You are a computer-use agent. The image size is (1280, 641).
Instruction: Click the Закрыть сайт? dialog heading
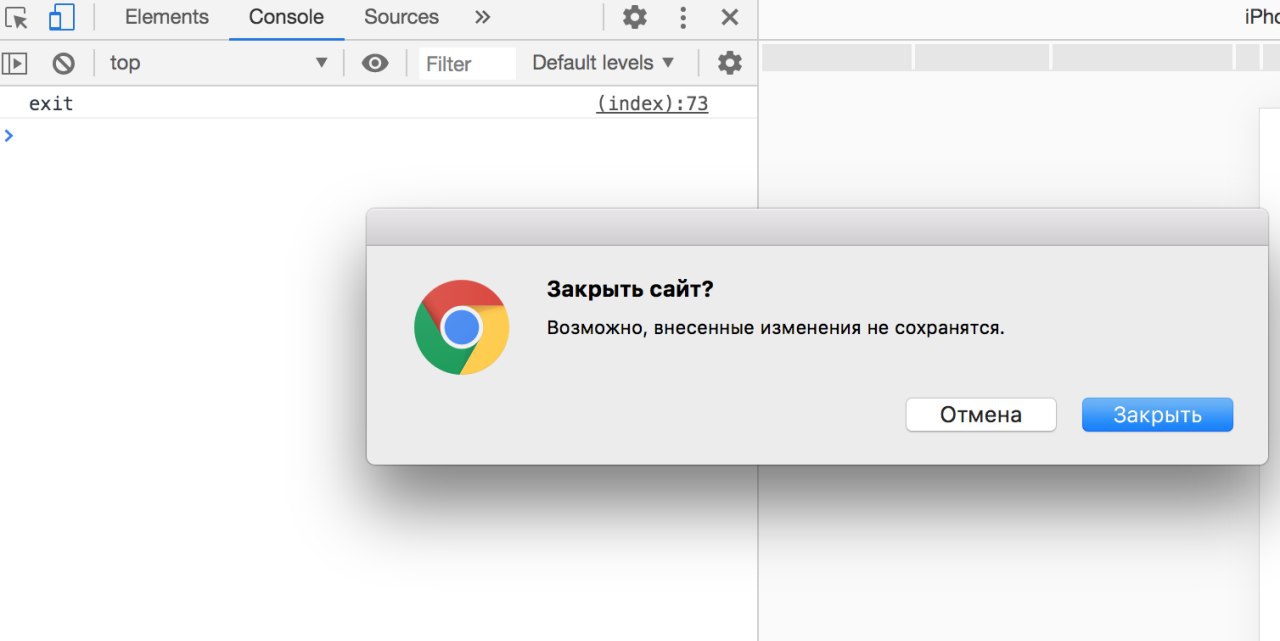pyautogui.click(x=630, y=289)
